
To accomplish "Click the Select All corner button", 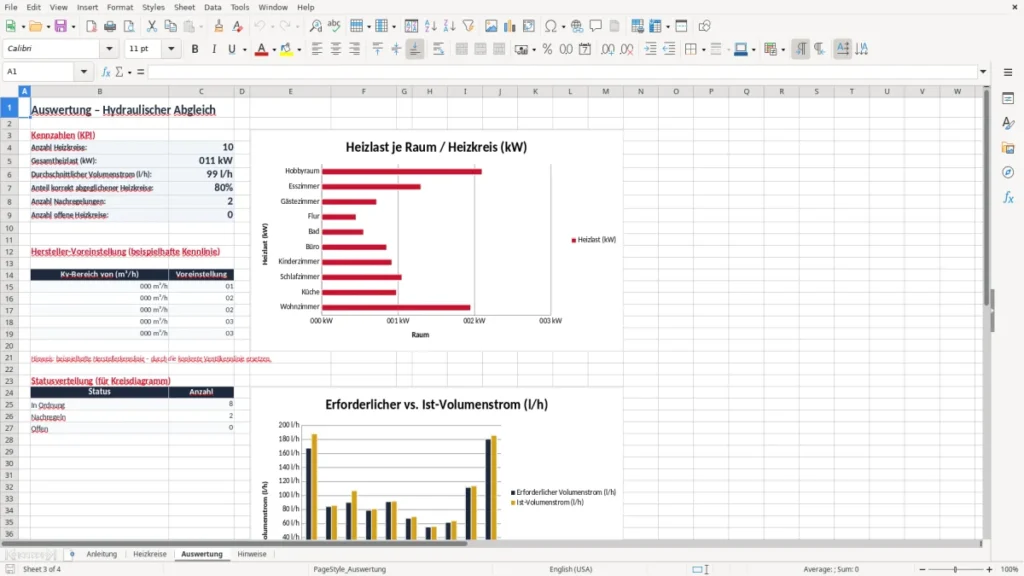I will tap(9, 91).
